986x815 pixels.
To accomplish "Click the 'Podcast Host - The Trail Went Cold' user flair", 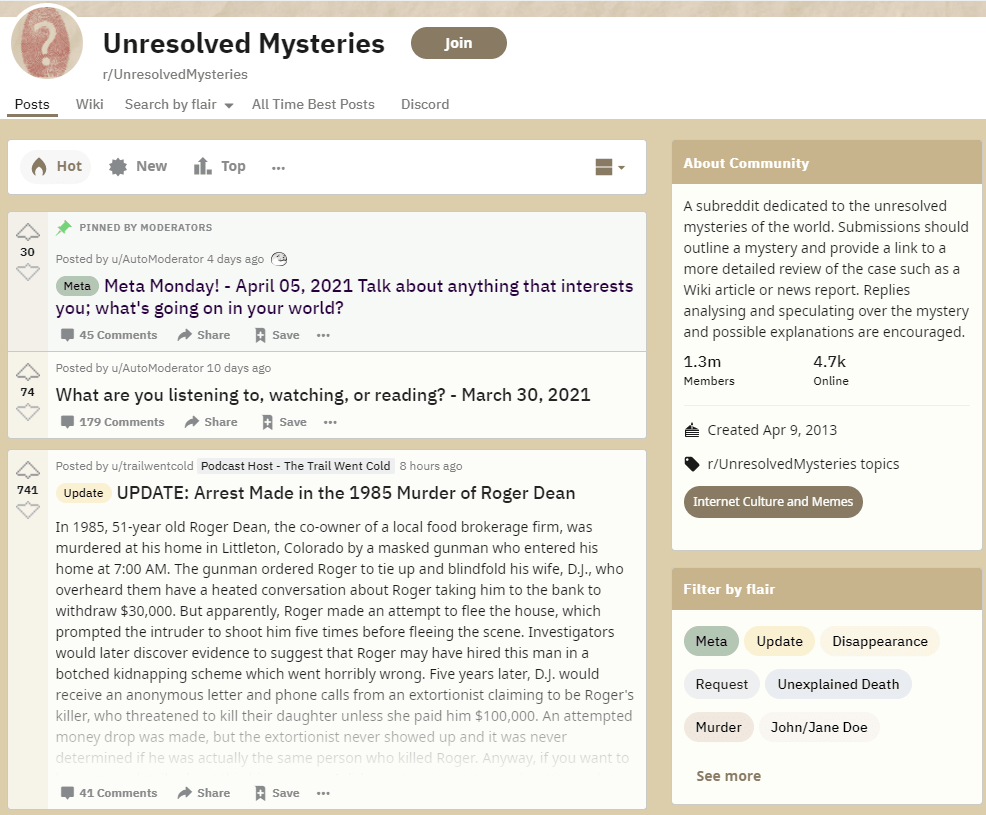I will 296,466.
